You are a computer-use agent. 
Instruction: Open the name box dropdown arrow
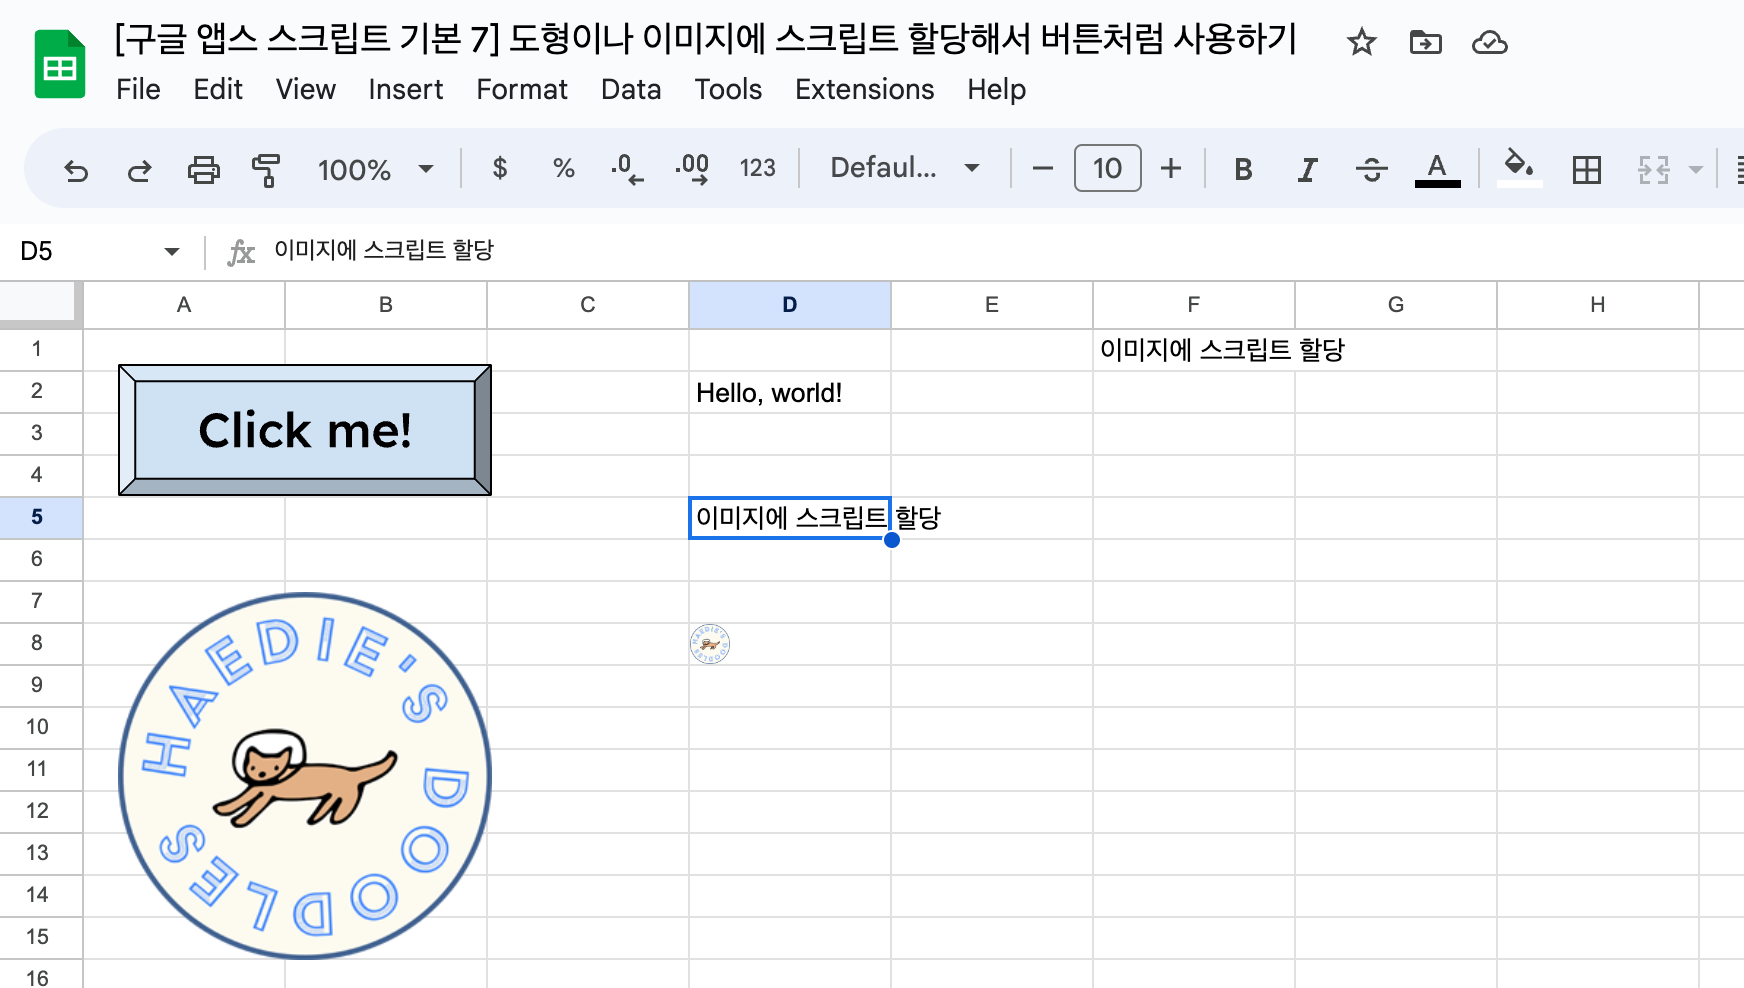tap(172, 251)
